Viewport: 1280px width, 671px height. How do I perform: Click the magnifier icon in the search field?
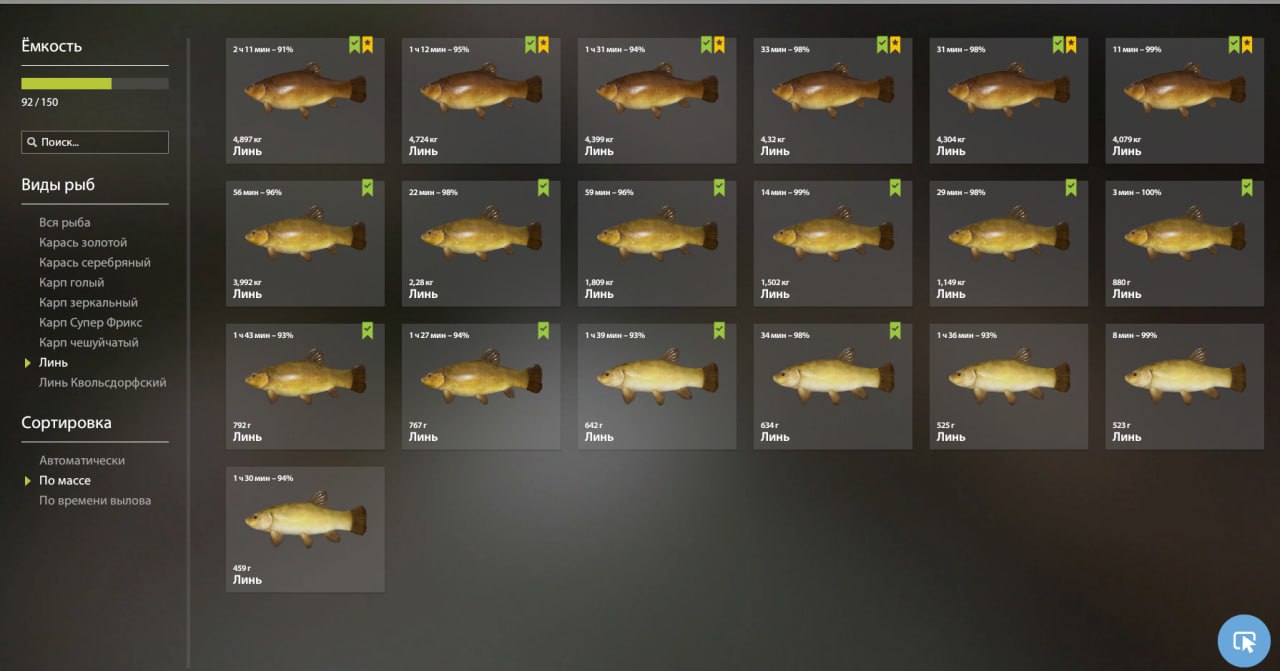click(x=32, y=142)
